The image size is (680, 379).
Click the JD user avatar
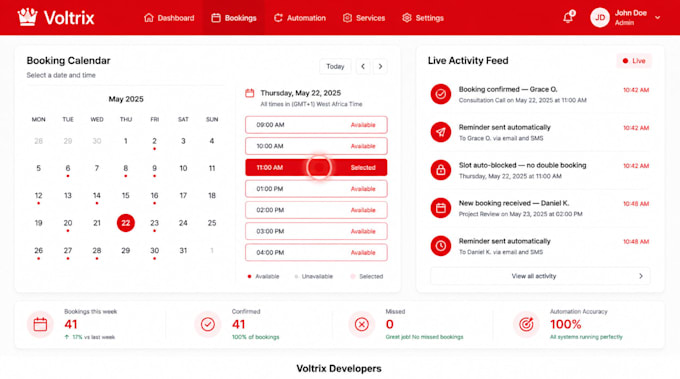pos(600,18)
